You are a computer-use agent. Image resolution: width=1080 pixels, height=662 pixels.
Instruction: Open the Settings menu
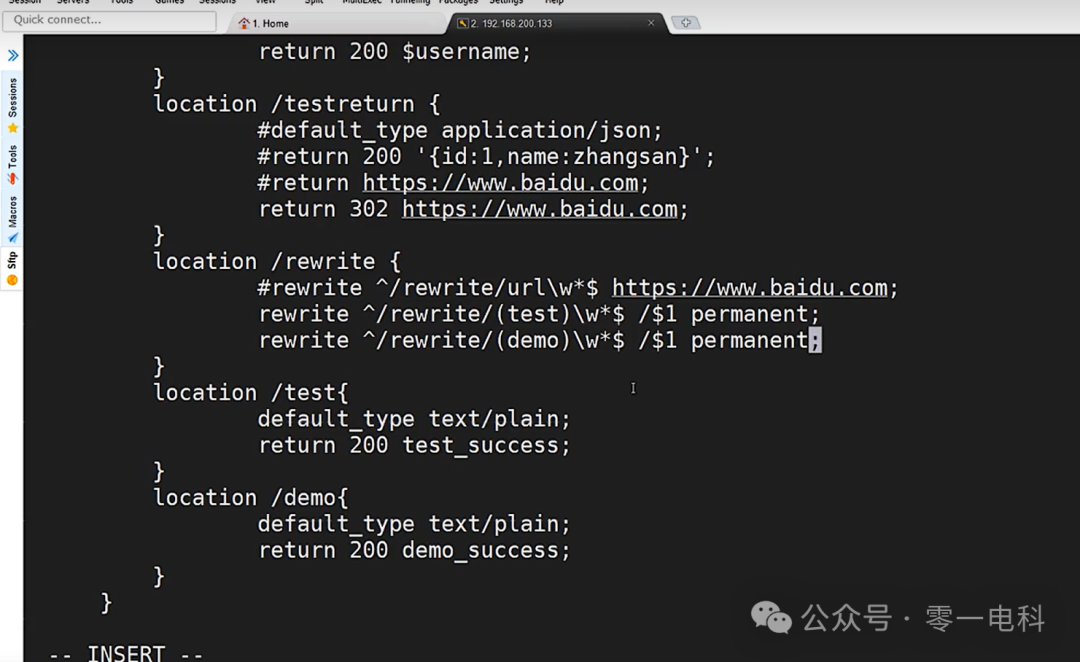tap(505, 3)
